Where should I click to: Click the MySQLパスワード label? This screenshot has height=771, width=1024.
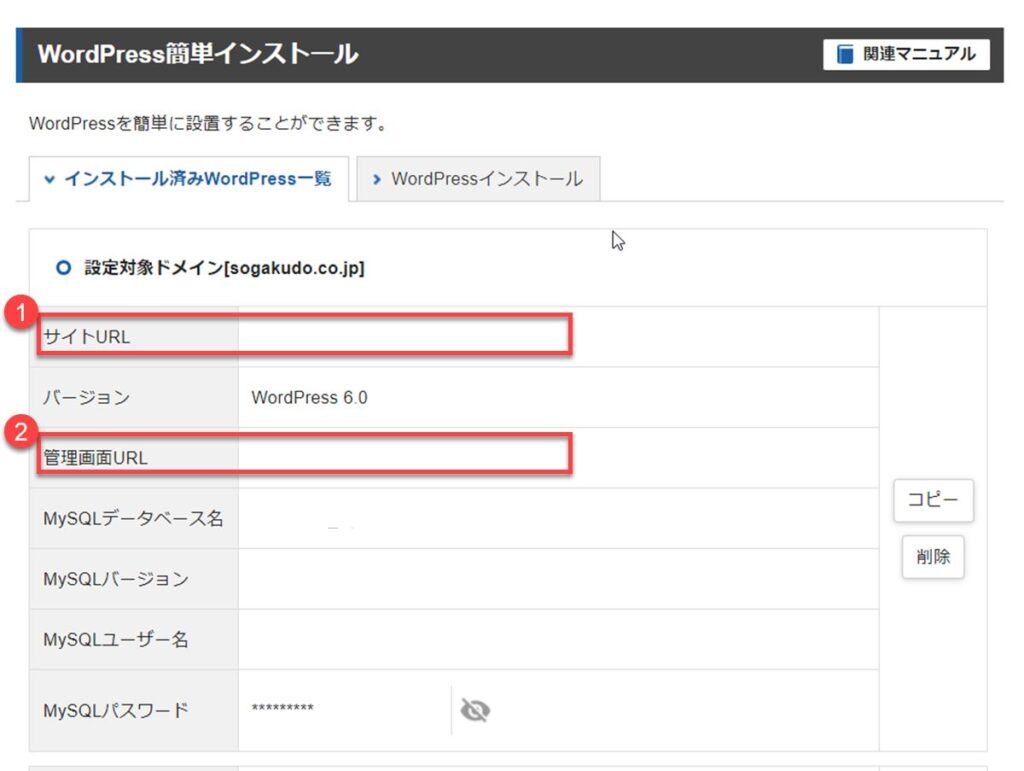(x=116, y=710)
